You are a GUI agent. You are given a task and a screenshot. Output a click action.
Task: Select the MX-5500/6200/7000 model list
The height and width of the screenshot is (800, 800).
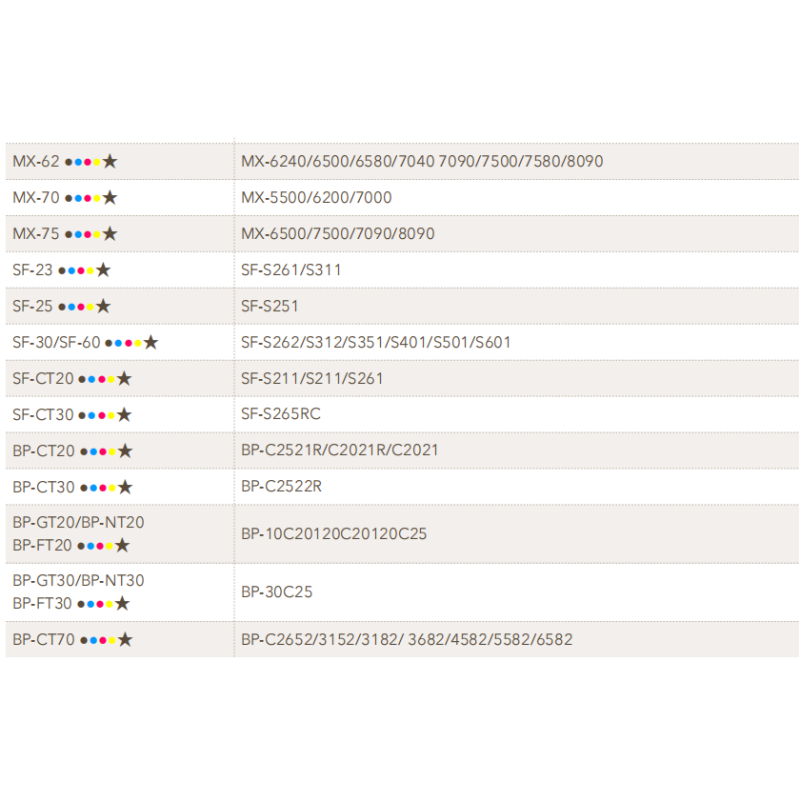point(316,198)
